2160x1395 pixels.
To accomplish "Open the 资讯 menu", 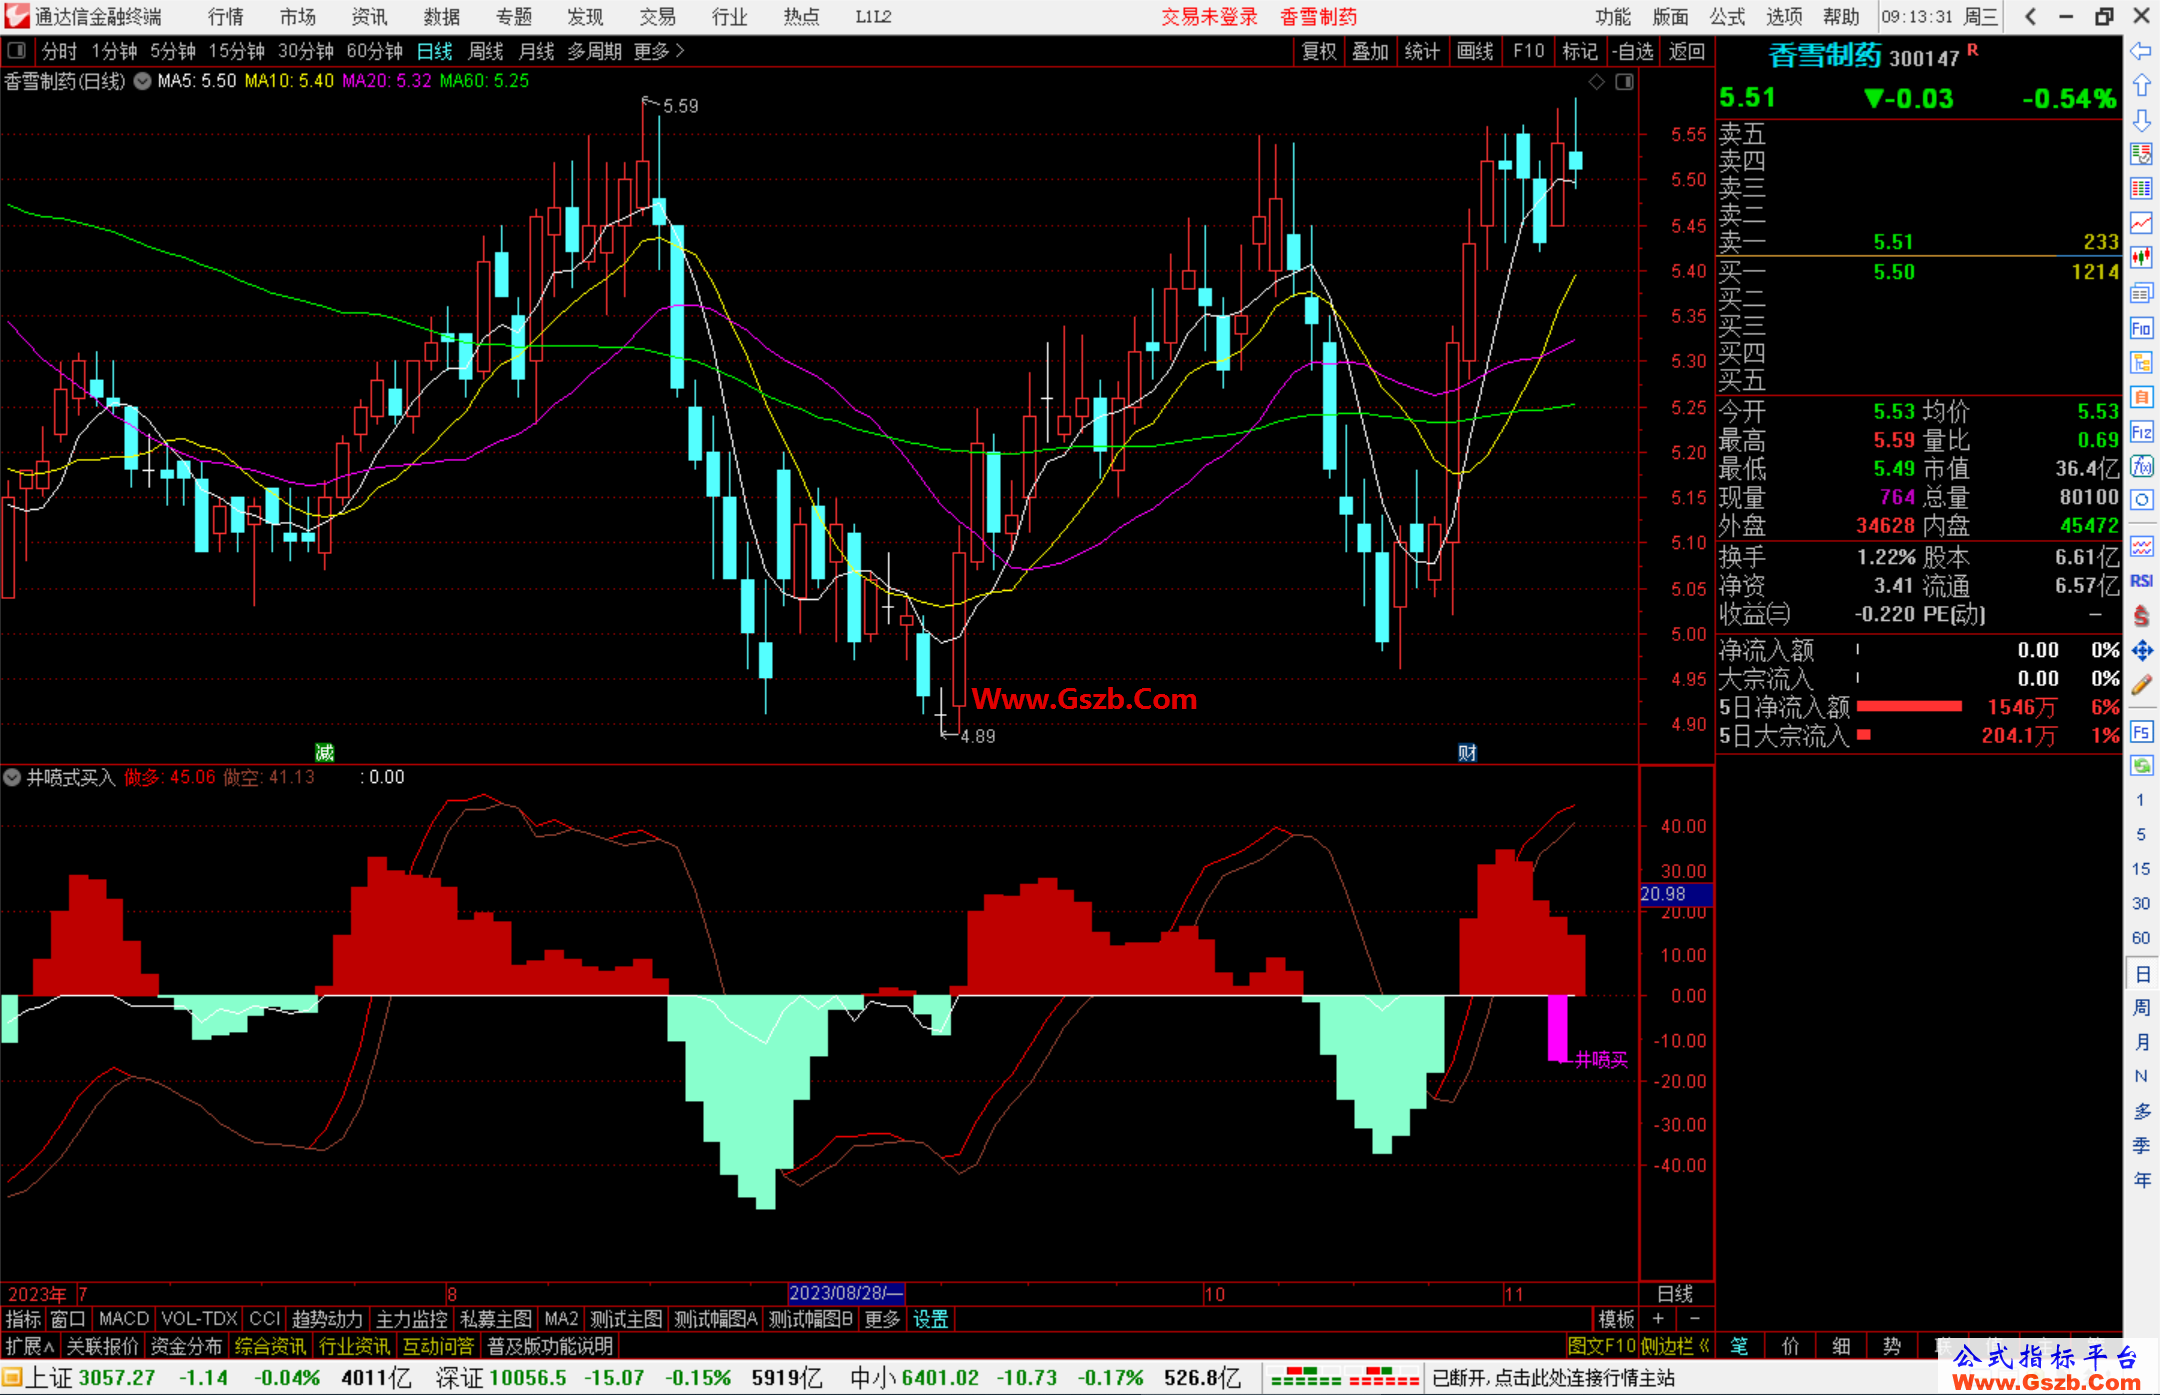I will click(369, 17).
